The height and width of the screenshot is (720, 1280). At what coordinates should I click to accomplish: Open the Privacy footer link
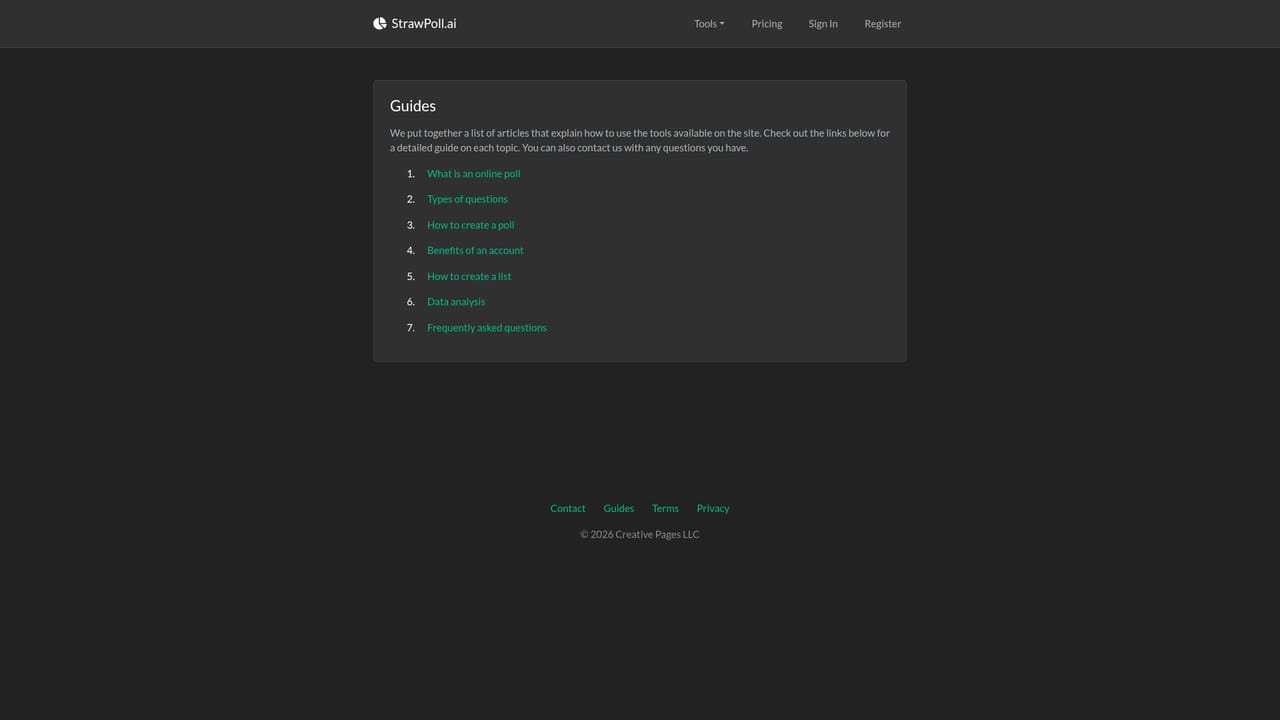pyautogui.click(x=713, y=508)
